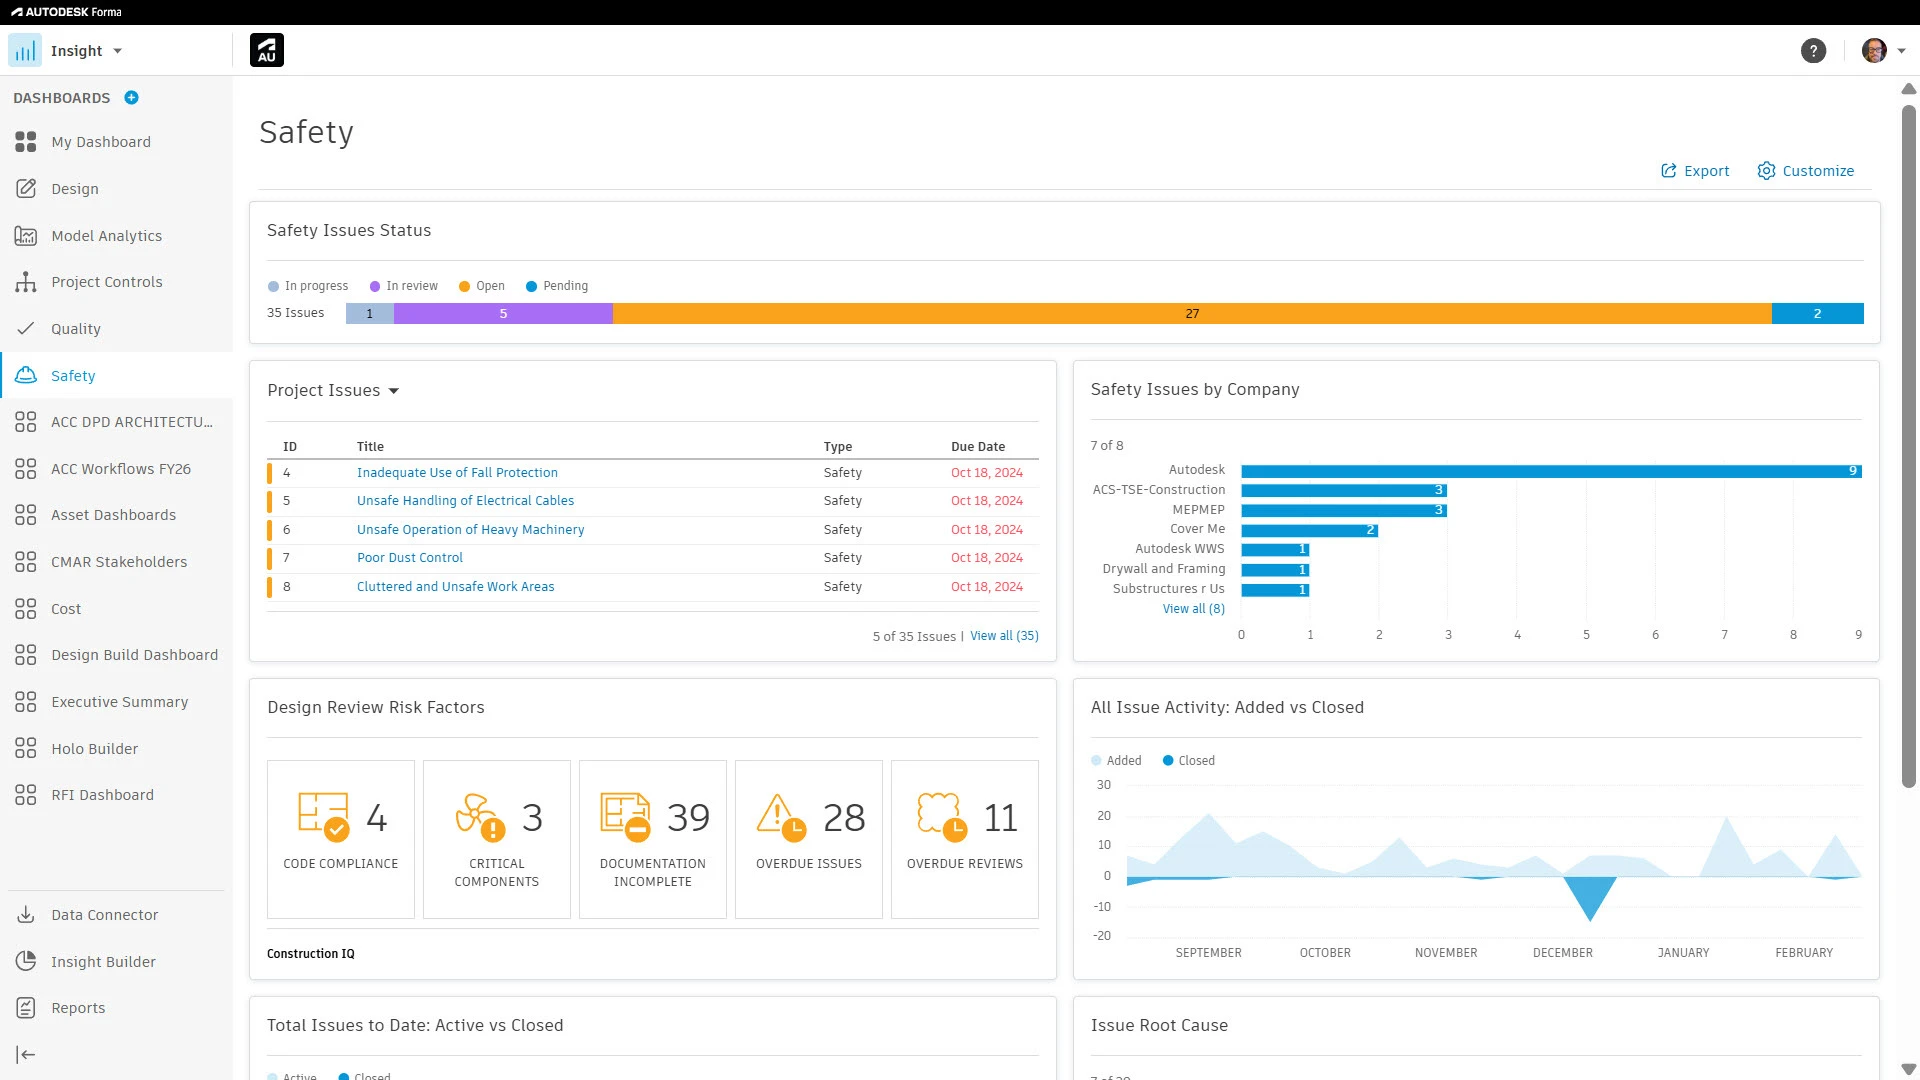Click the Safety hard hat icon
Screen dimensions: 1920x1080
(26, 375)
